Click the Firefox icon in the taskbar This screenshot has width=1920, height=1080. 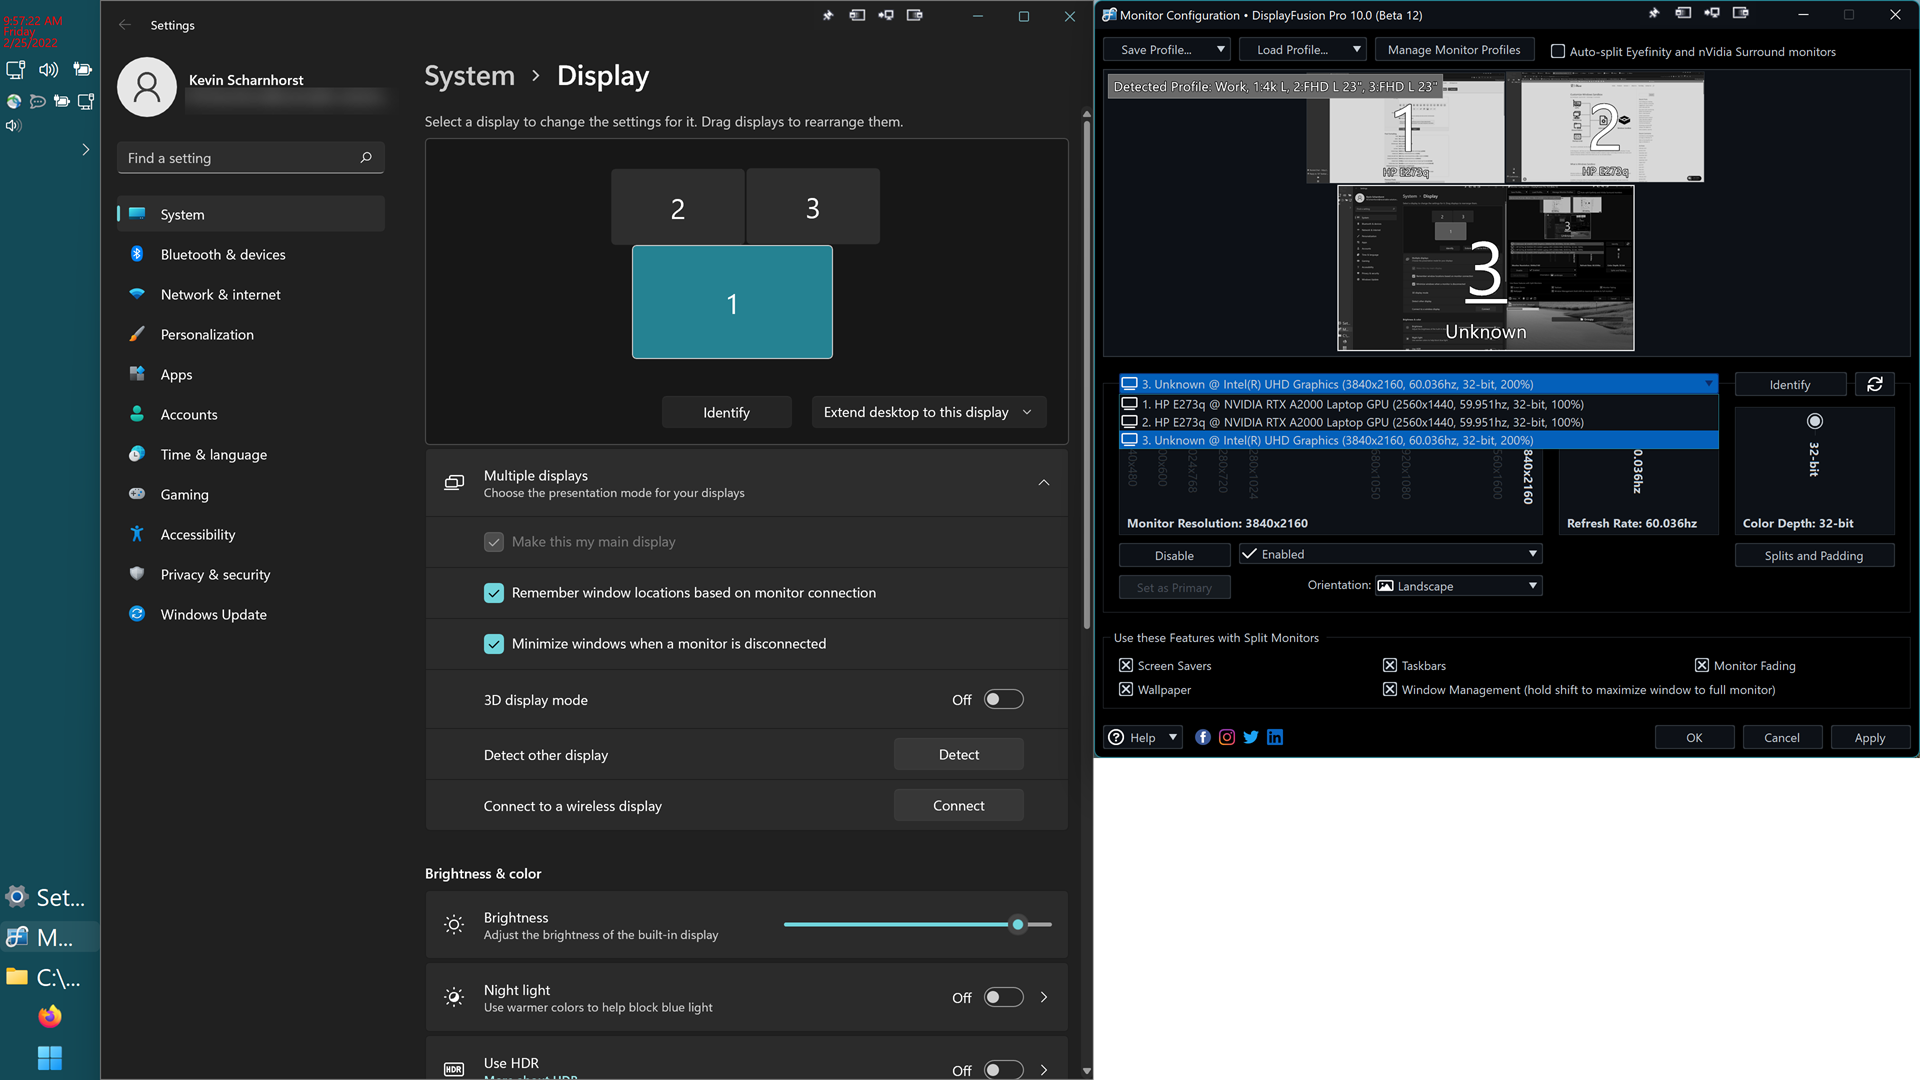point(49,1017)
